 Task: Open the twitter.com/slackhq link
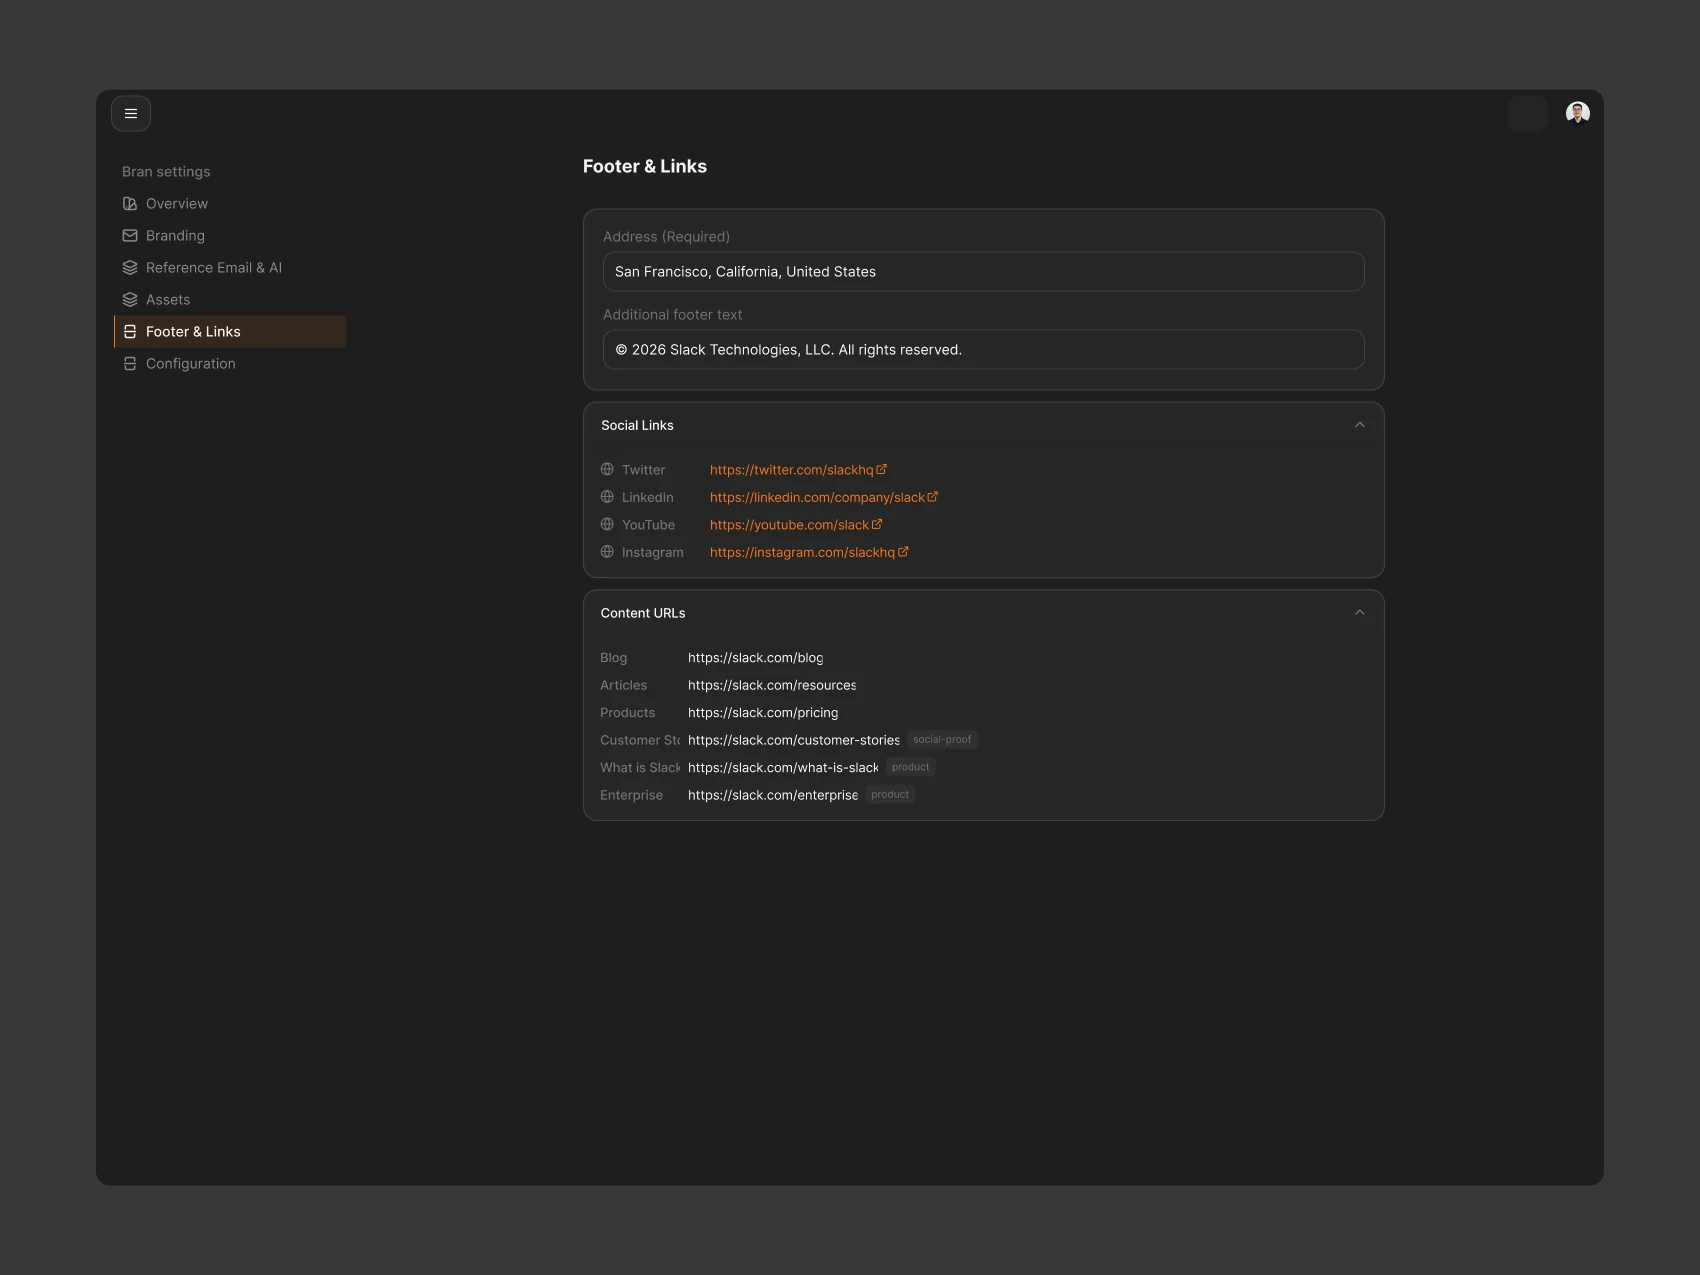[792, 470]
